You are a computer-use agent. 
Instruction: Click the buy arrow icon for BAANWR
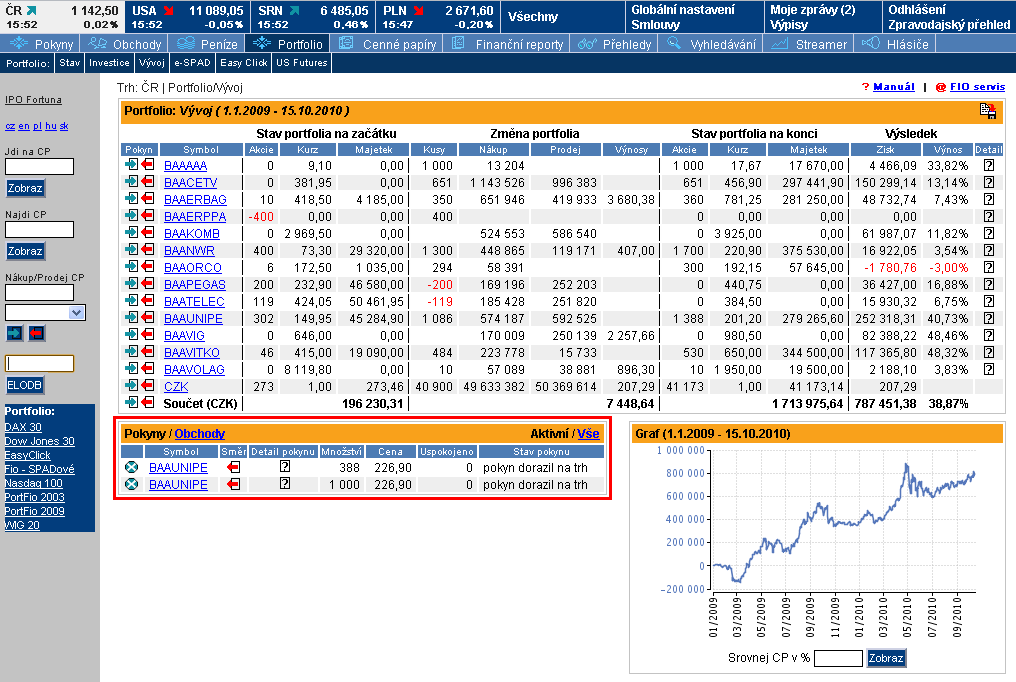(x=132, y=250)
